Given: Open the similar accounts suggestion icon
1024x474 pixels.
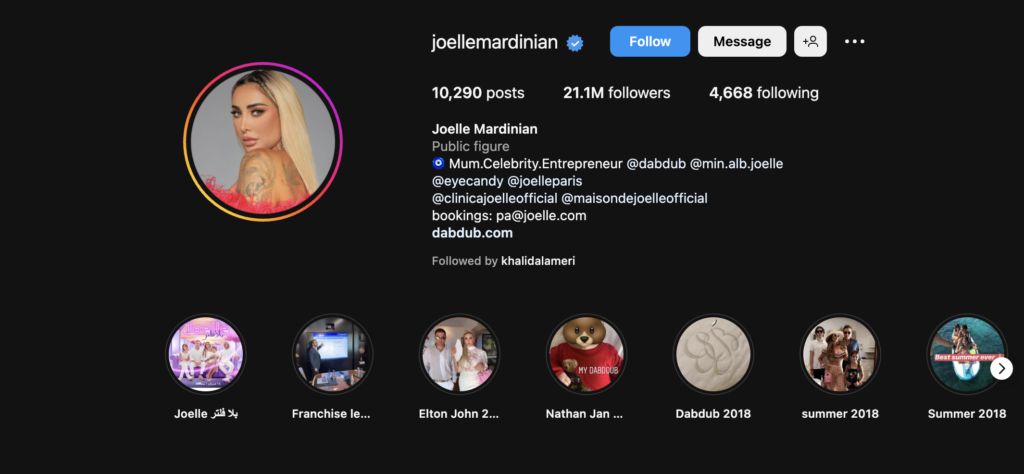Looking at the screenshot, I should (x=810, y=42).
